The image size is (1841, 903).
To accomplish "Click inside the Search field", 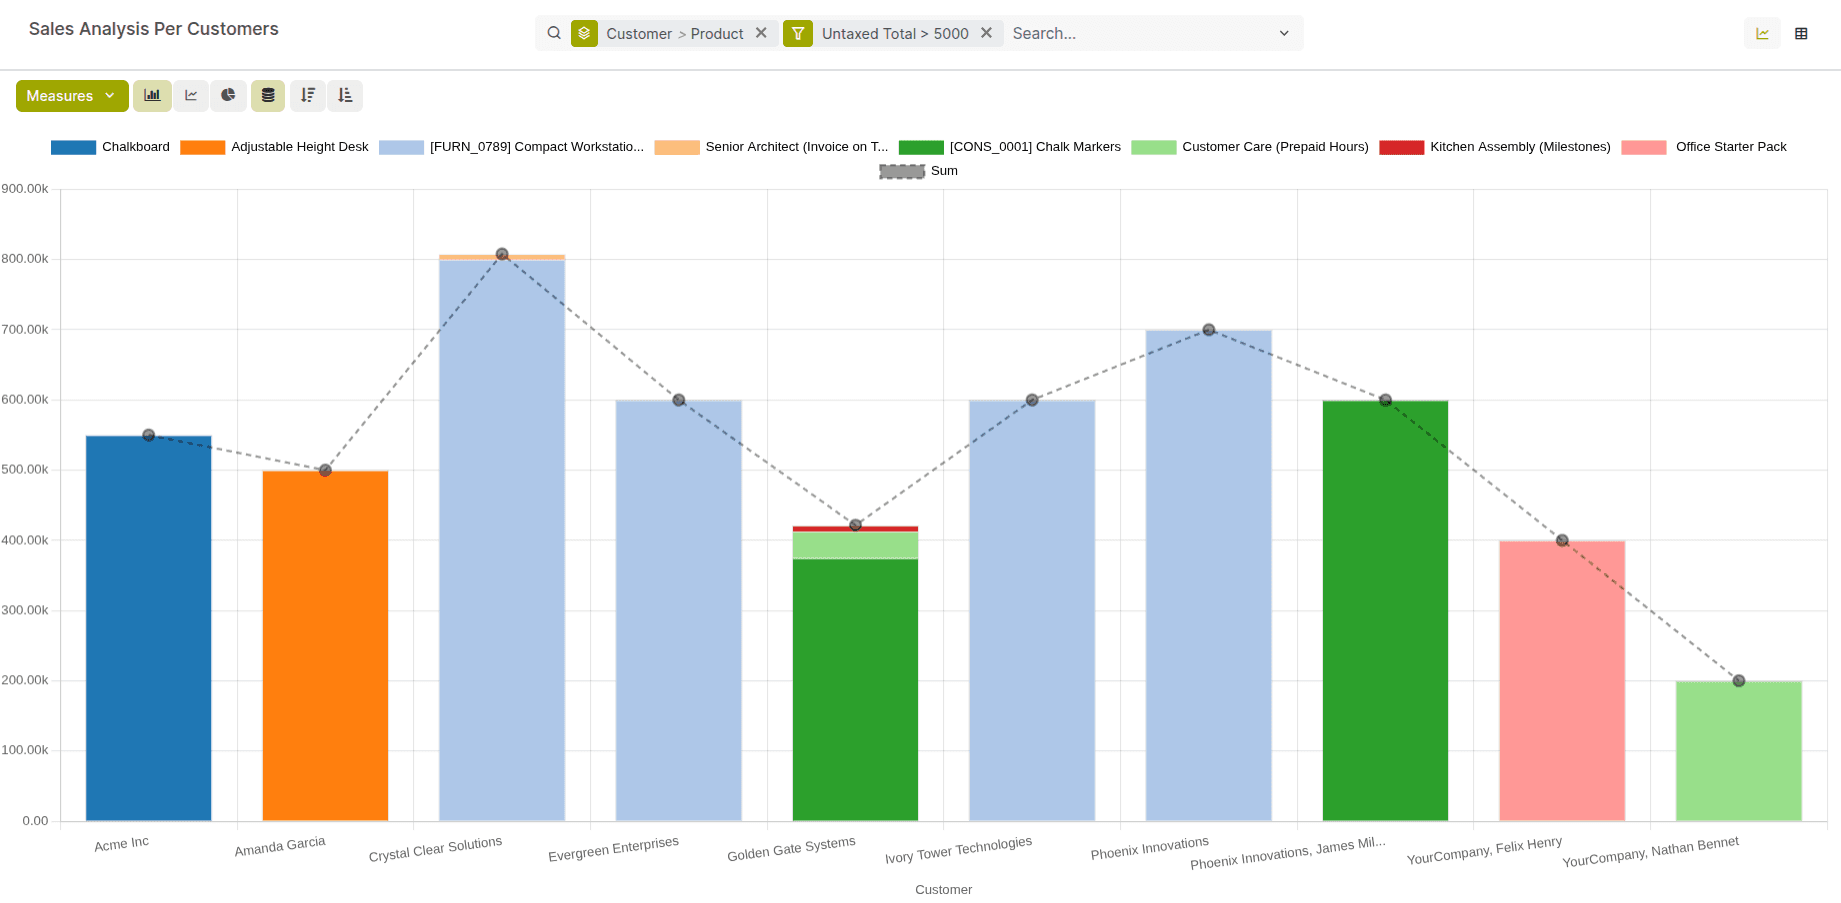I will (1100, 33).
